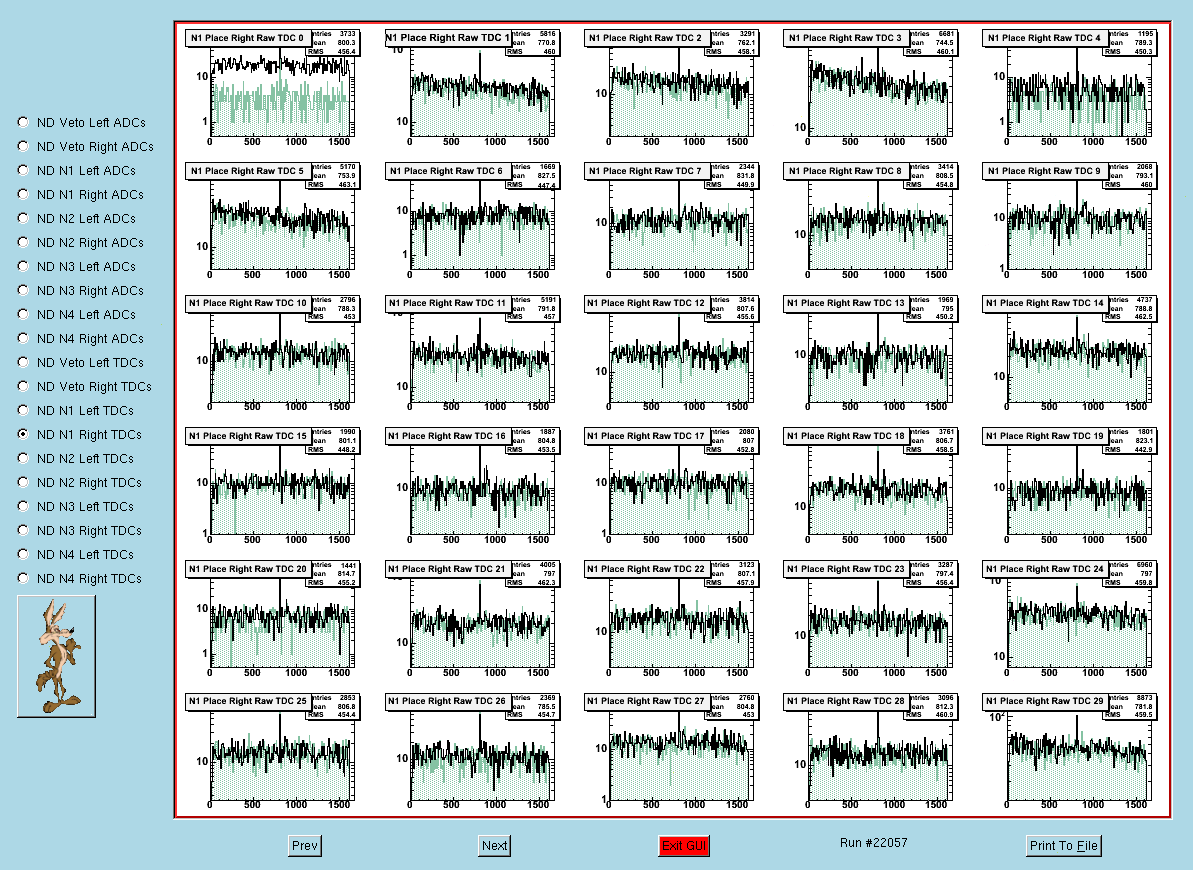Click the Run #22057 label
The height and width of the screenshot is (870, 1193).
click(x=873, y=843)
